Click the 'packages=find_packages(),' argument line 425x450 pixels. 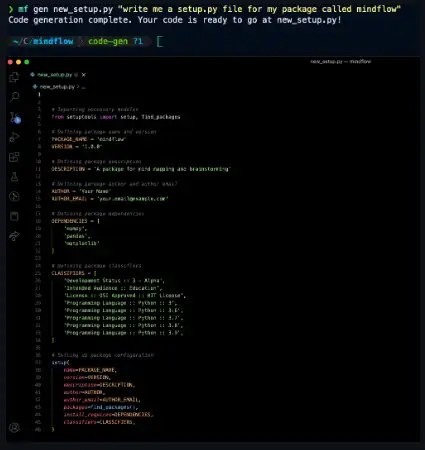coord(101,407)
